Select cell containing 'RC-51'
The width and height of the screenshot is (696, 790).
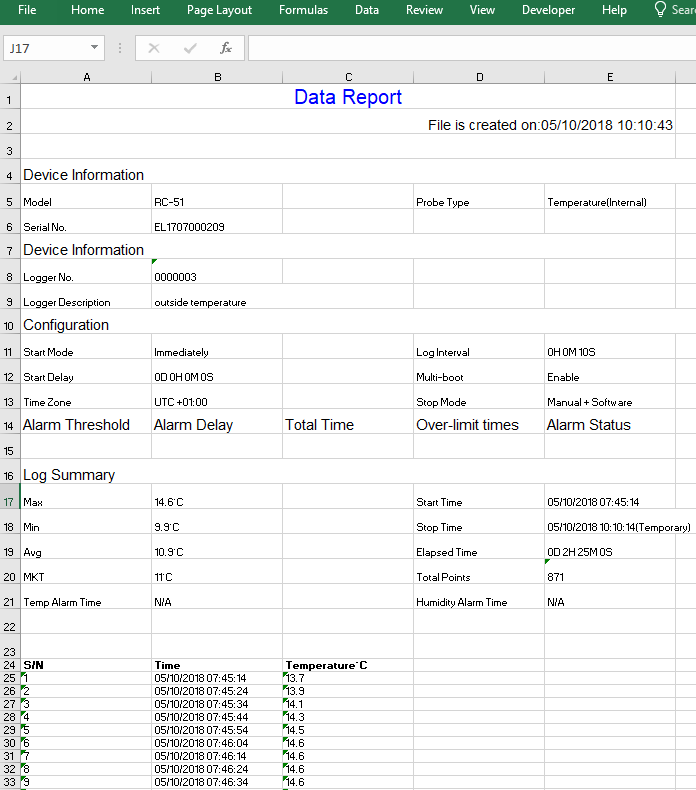pyautogui.click(x=217, y=197)
